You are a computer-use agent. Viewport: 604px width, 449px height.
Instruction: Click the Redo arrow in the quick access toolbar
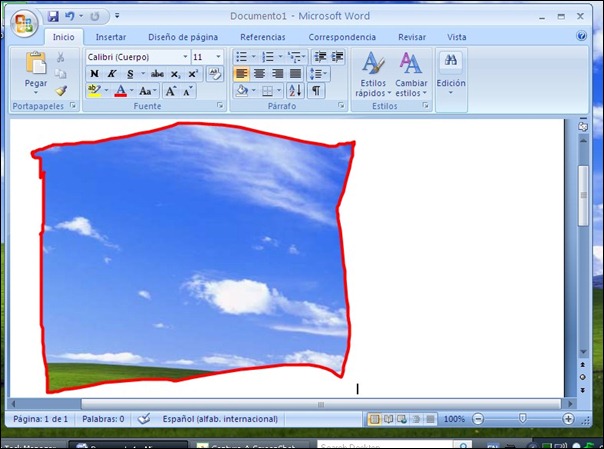click(x=94, y=16)
